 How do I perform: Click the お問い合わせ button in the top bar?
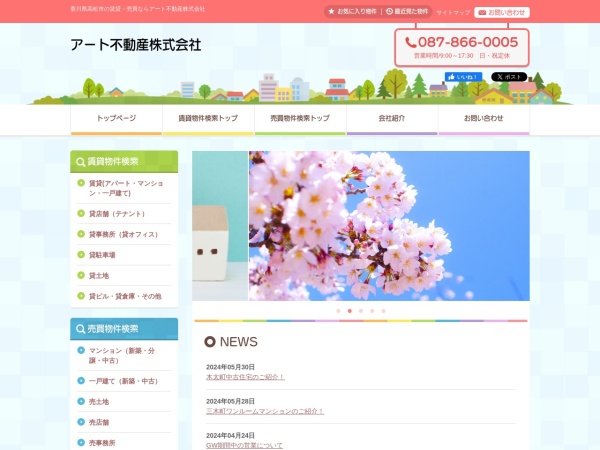(x=502, y=13)
